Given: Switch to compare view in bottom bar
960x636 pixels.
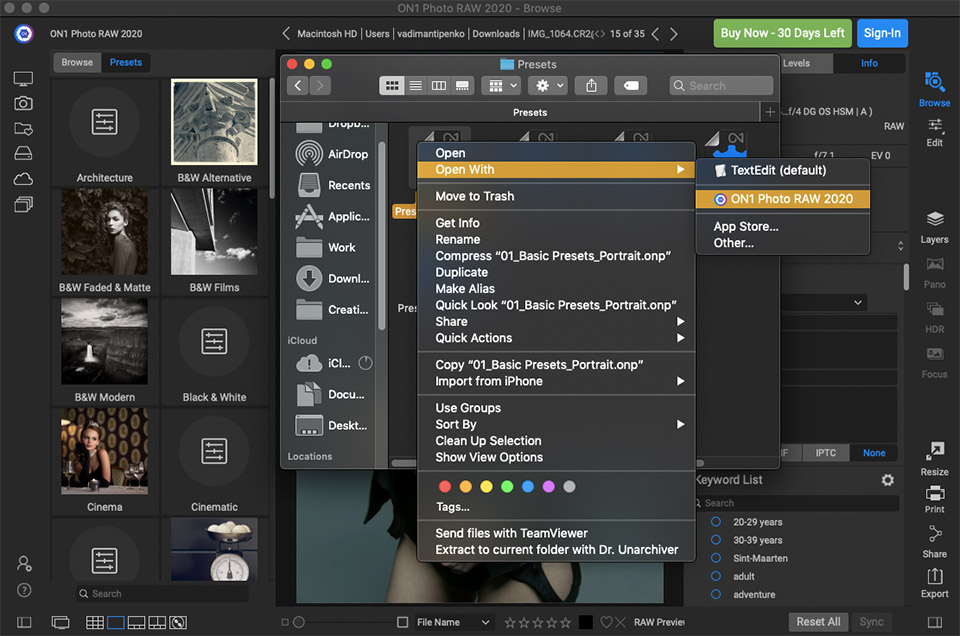Looking at the screenshot, I should click(x=157, y=623).
